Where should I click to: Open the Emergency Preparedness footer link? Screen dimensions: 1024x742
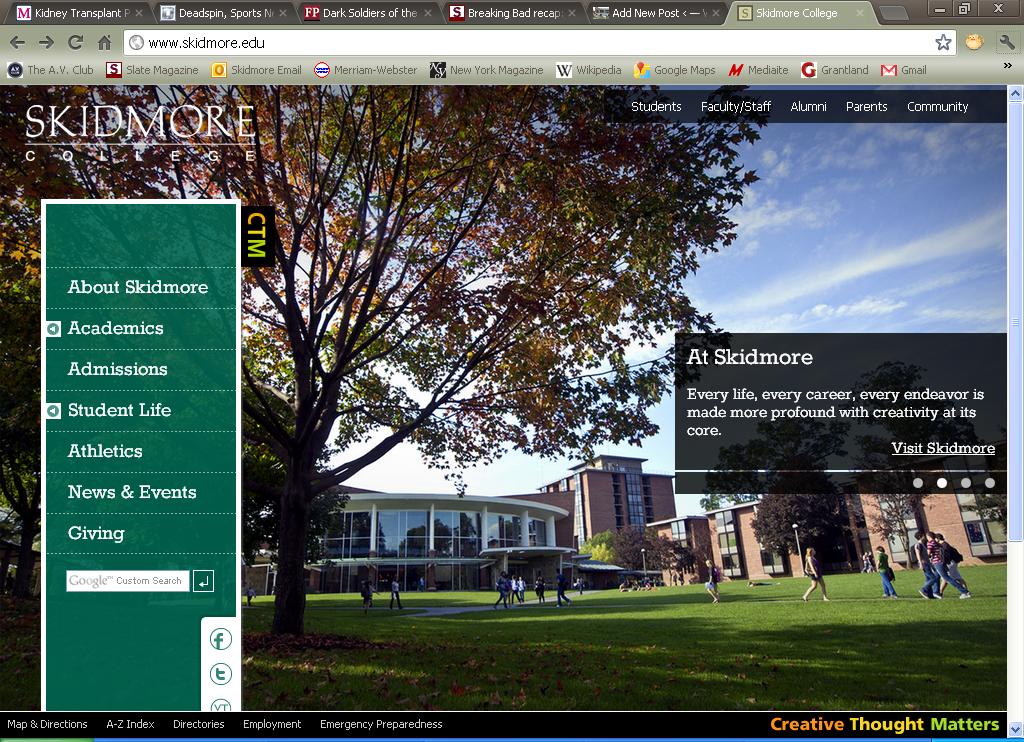[x=381, y=724]
